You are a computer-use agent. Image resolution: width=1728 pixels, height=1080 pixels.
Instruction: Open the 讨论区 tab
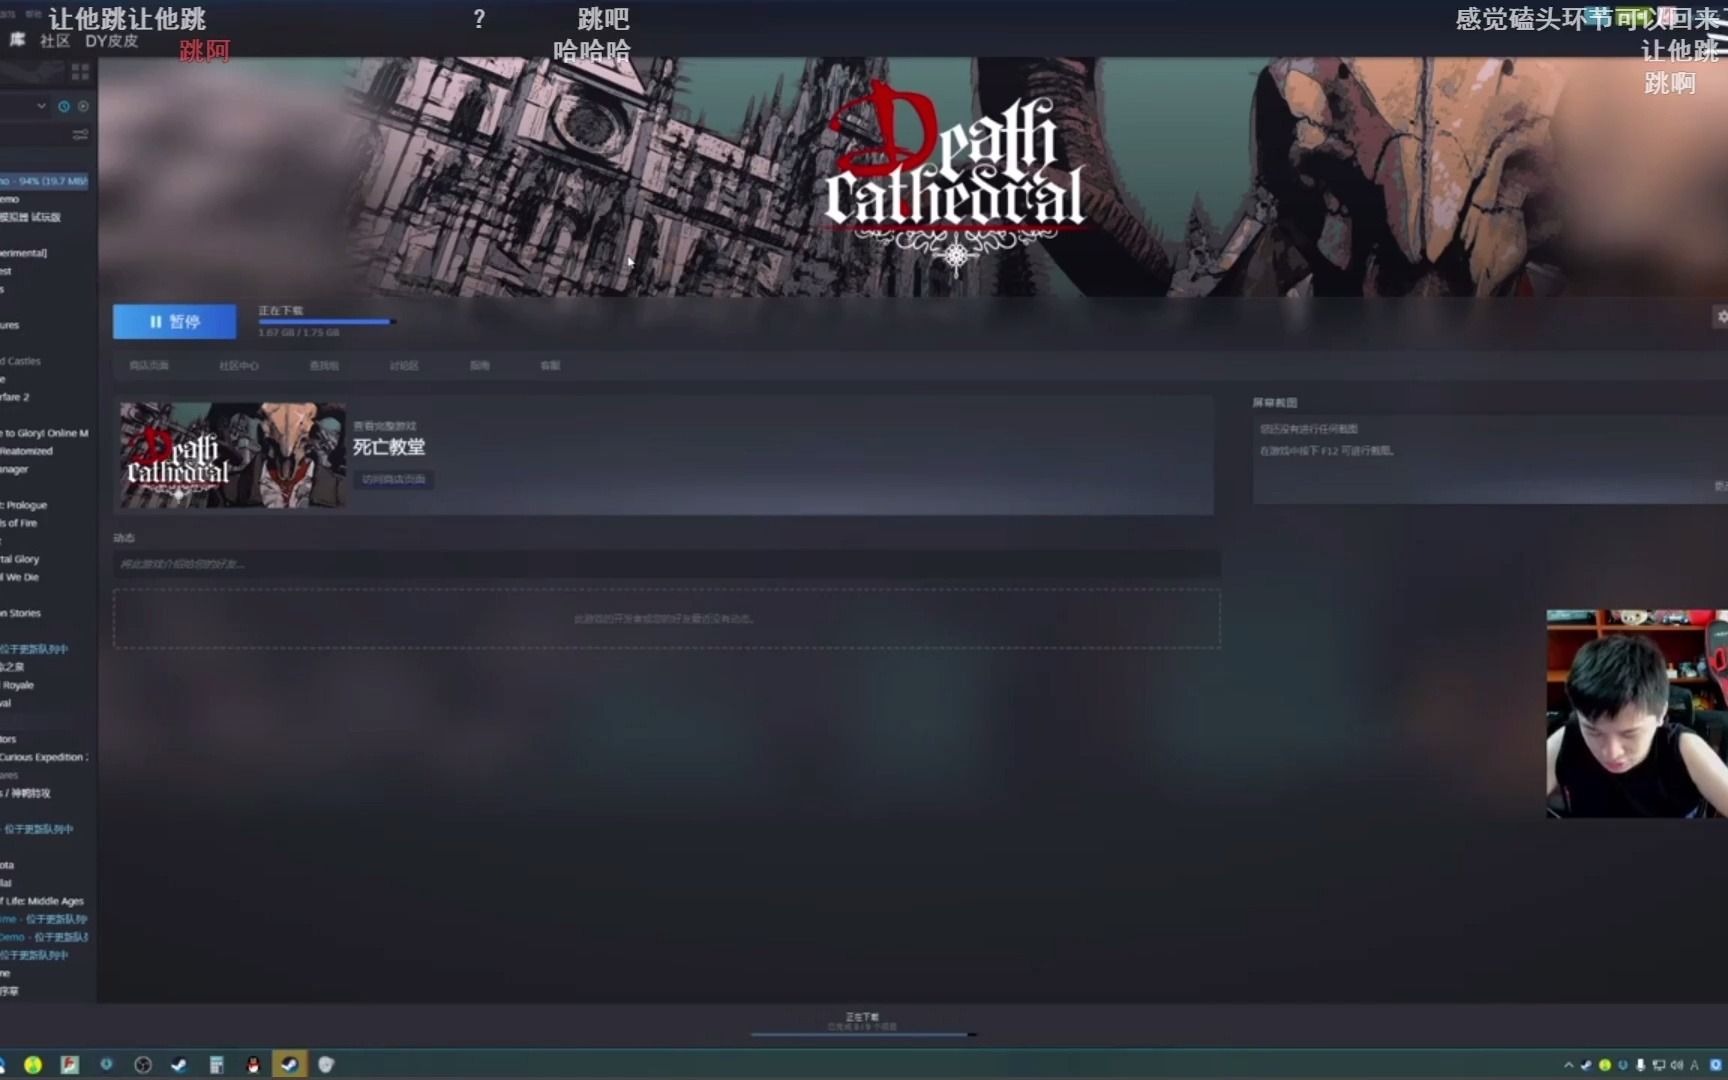point(404,366)
